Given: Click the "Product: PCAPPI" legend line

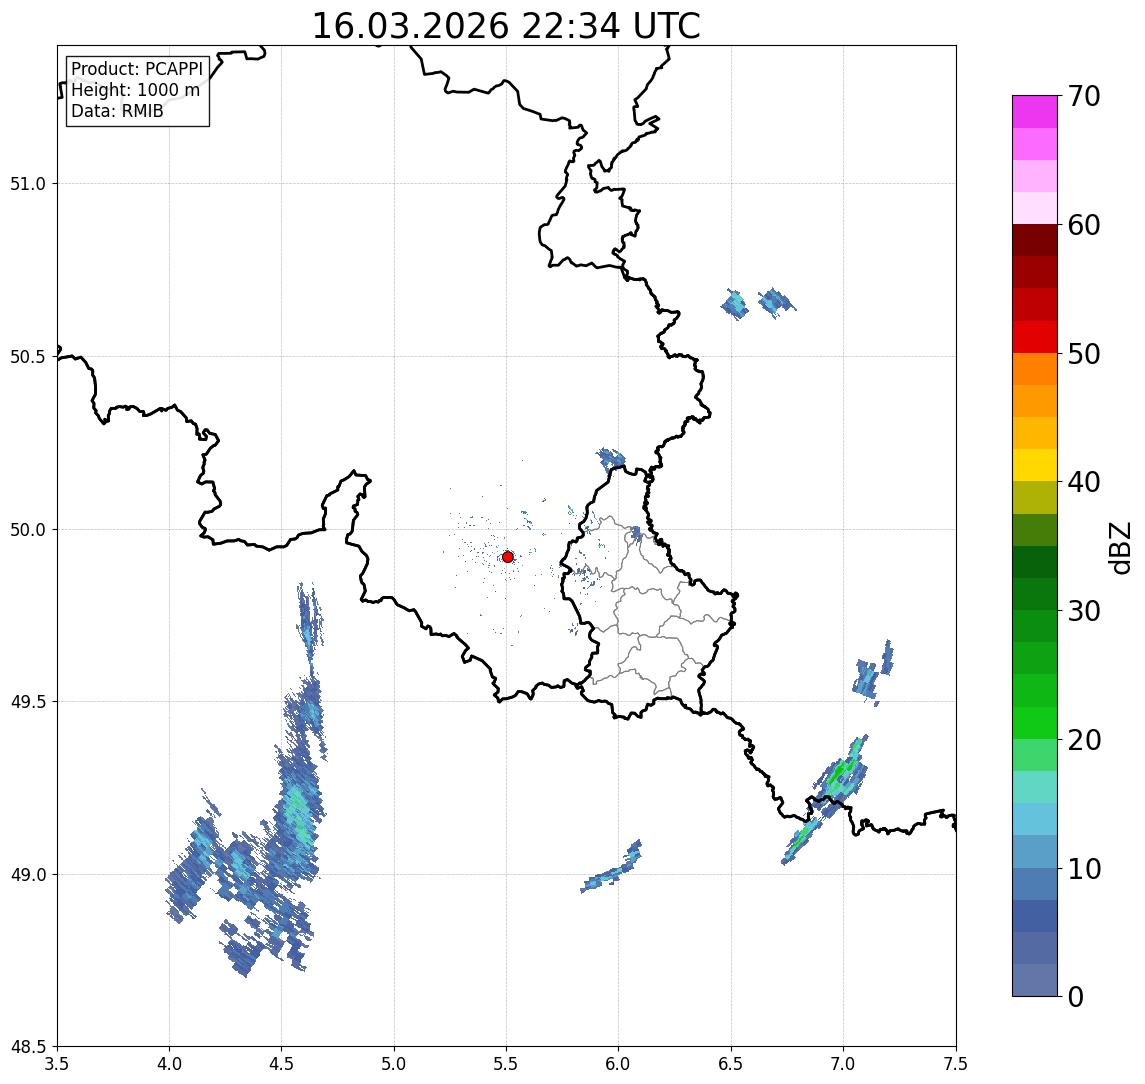Looking at the screenshot, I should pyautogui.click(x=137, y=69).
